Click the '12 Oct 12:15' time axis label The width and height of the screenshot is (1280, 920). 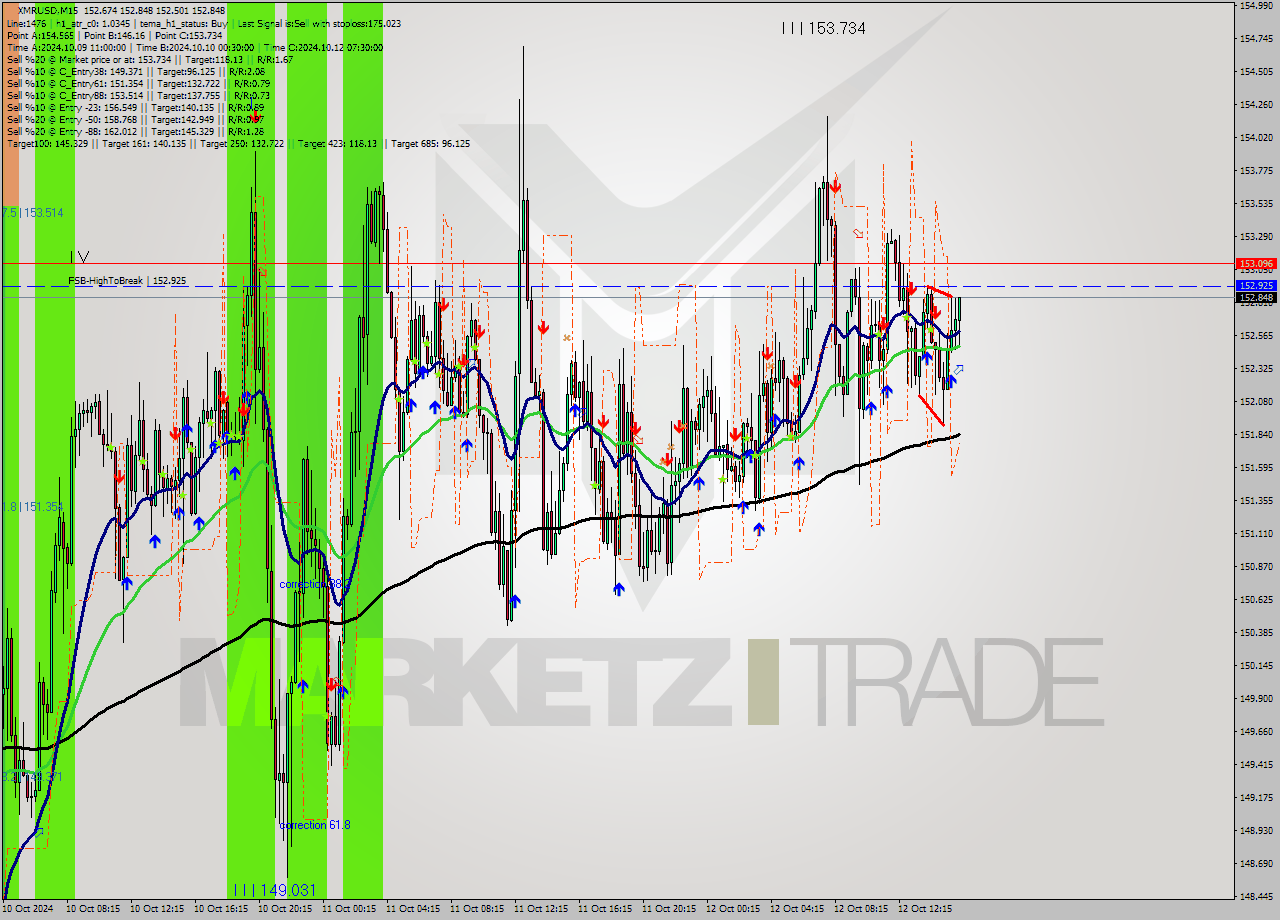coord(925,909)
